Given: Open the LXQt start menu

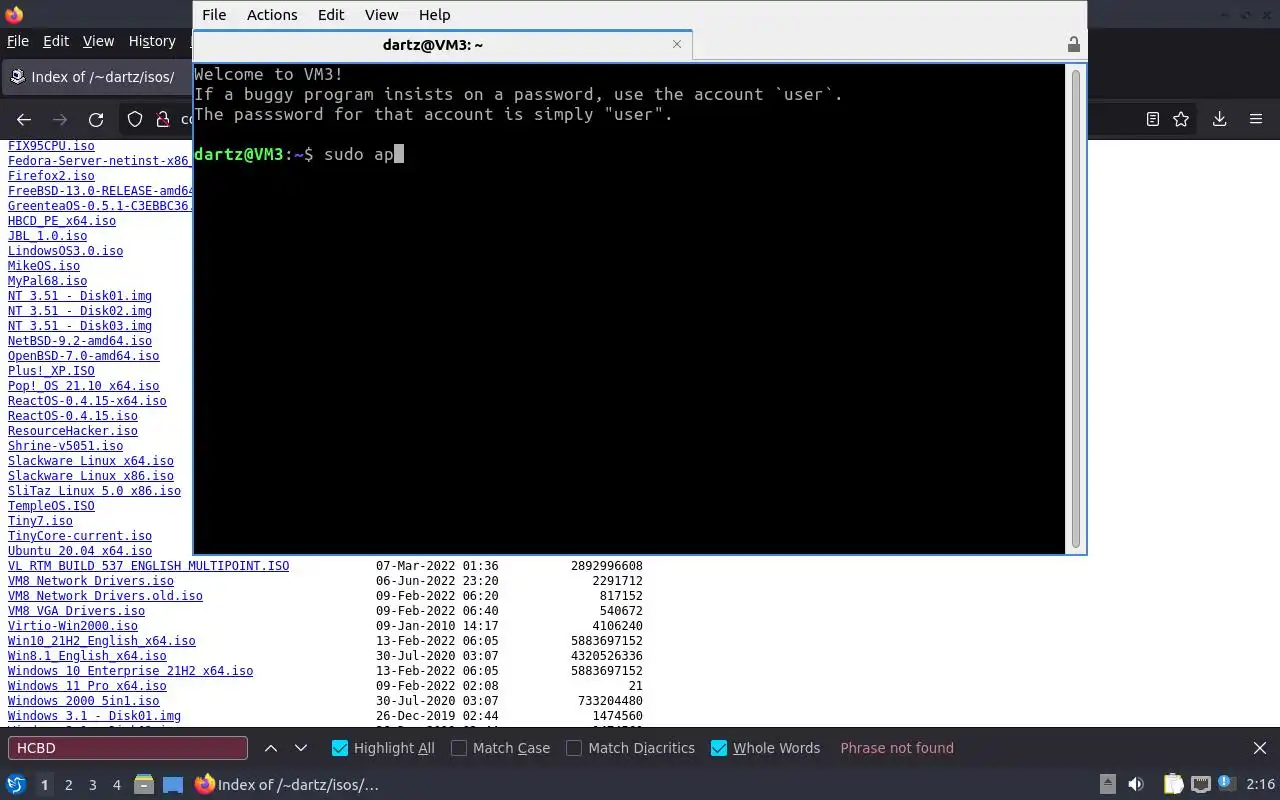Looking at the screenshot, I should click(x=15, y=784).
